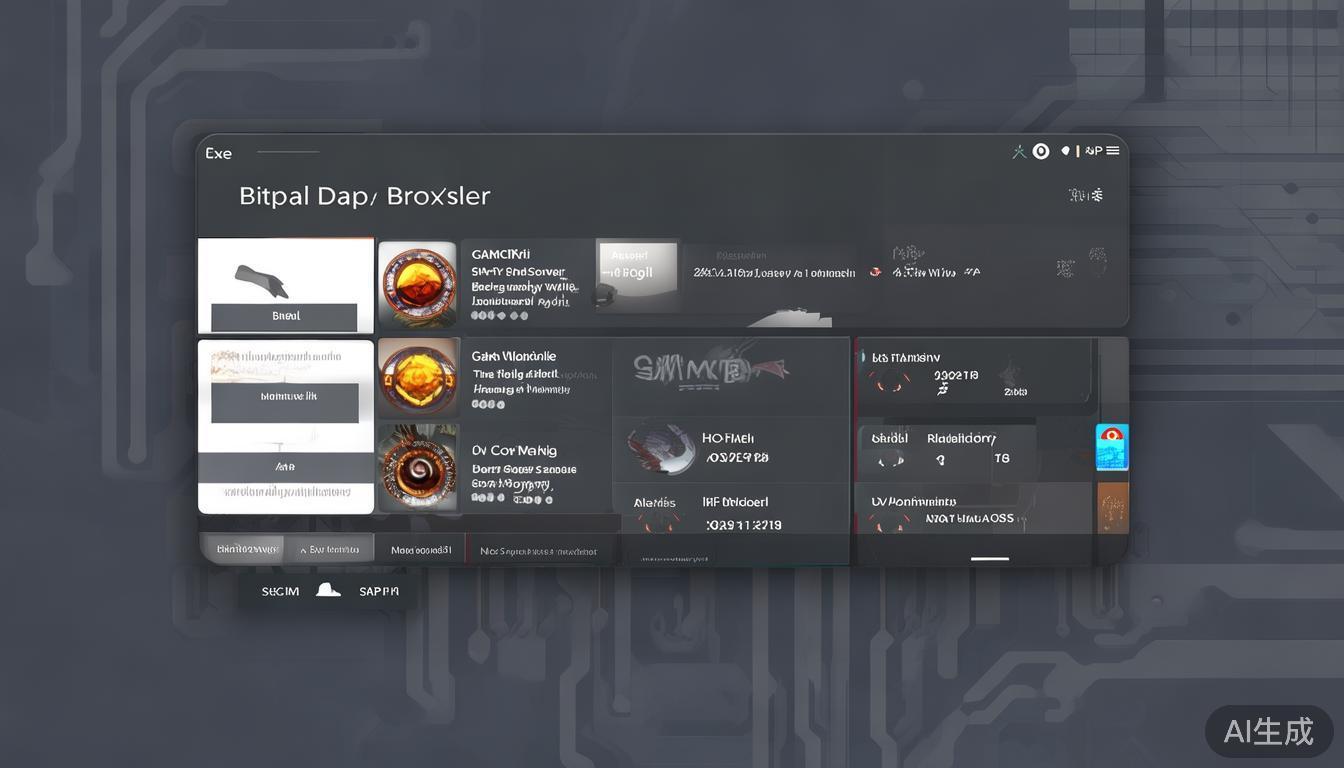The image size is (1344, 768).
Task: Click the Exe label at top-left
Action: click(218, 153)
